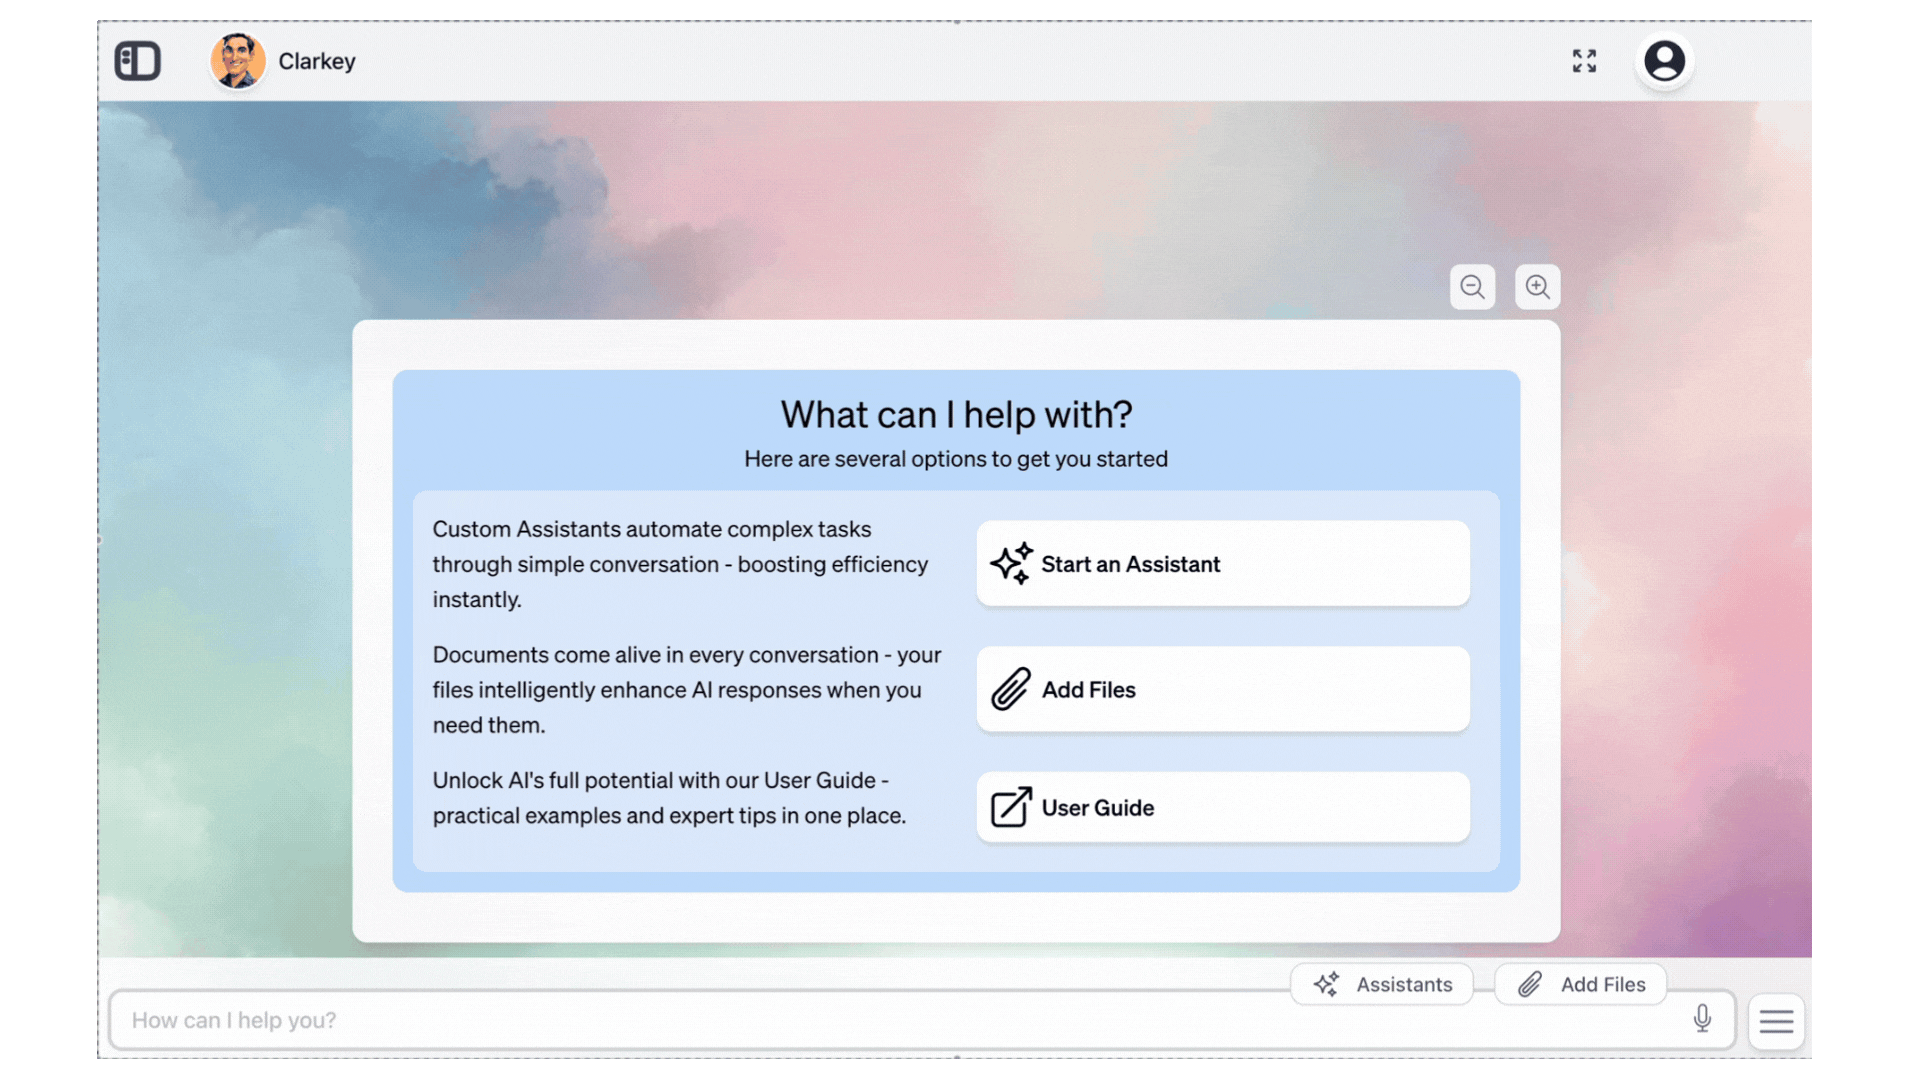Click the sparkle icon on Start an Assistant
Screen dimensions: 1920x1080
[x=1013, y=563]
